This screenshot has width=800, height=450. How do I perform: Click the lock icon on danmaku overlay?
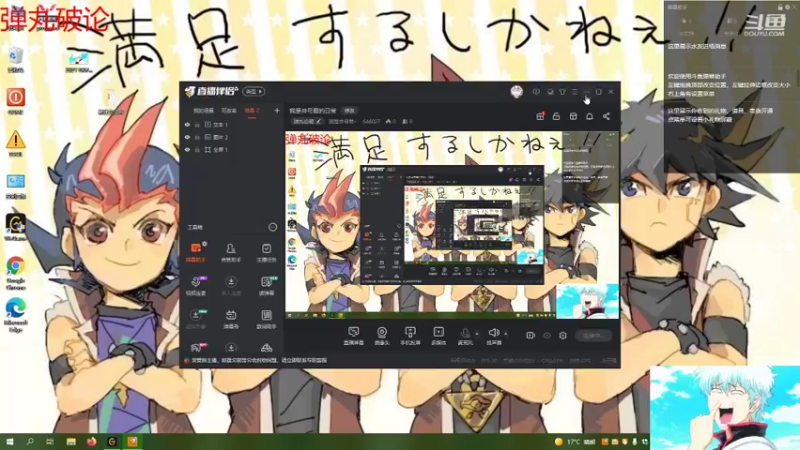click(x=780, y=7)
